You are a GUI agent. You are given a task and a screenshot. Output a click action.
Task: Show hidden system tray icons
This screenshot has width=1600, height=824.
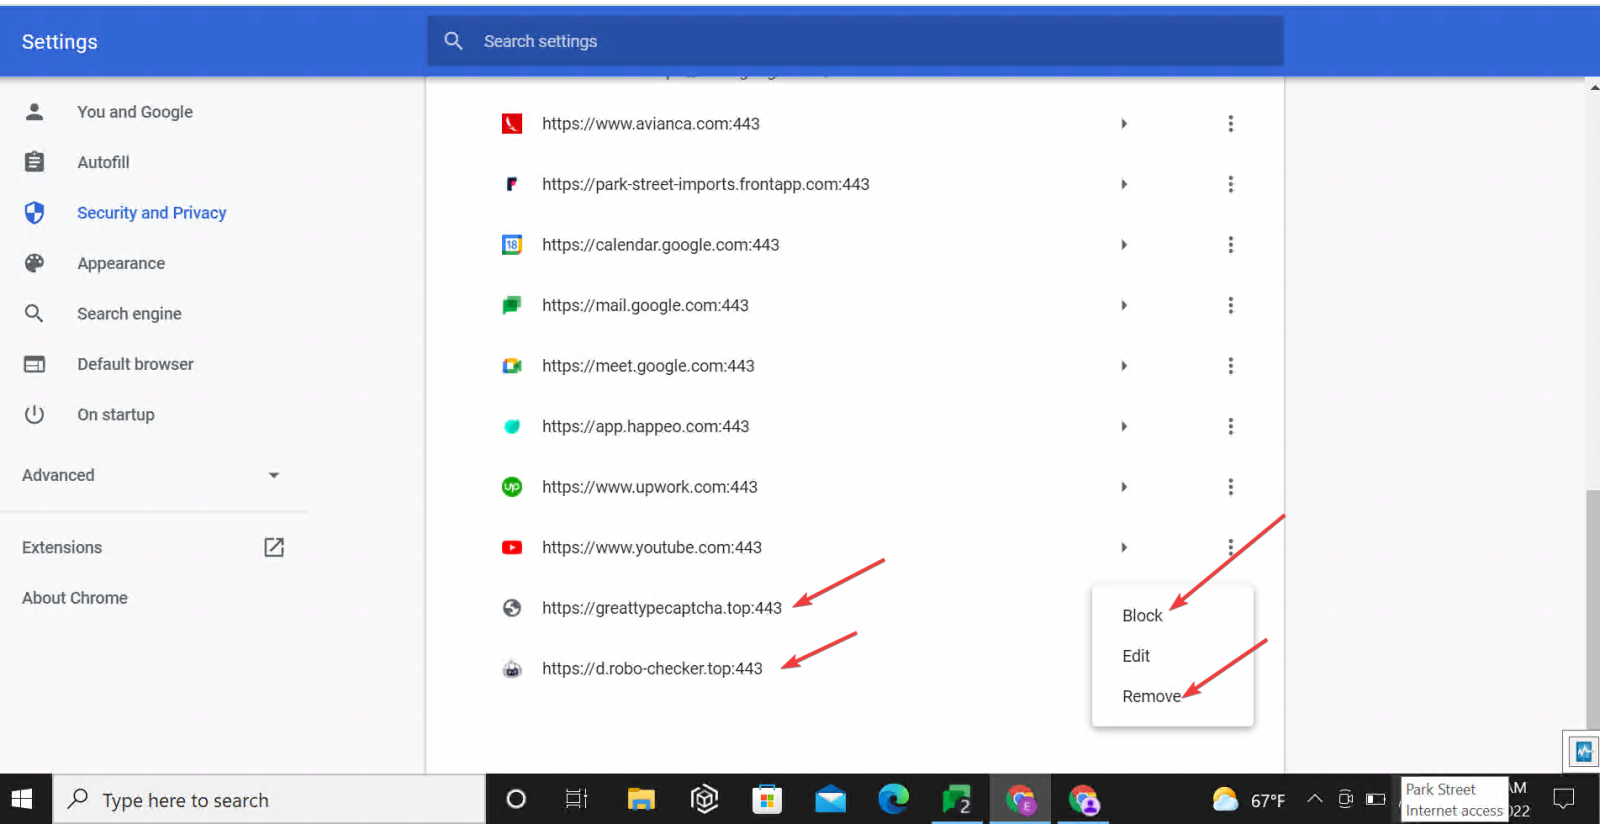click(1315, 798)
